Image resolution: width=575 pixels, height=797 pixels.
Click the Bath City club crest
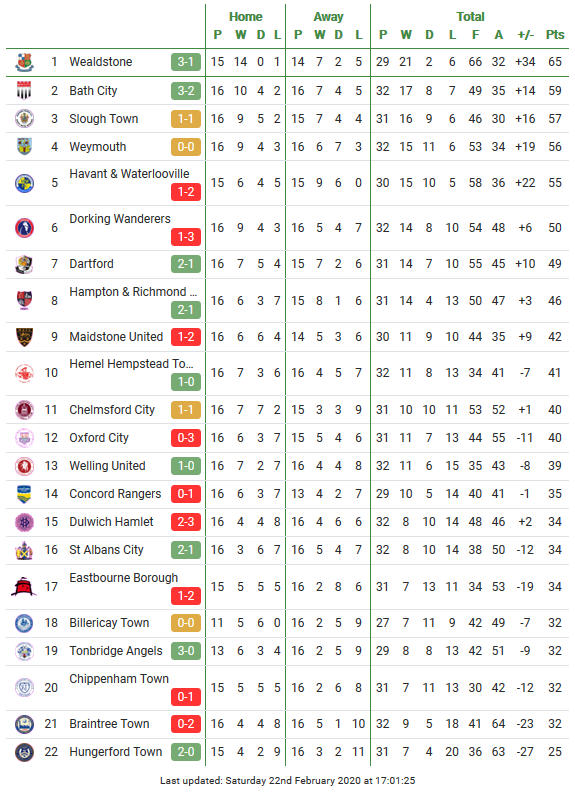pos(24,91)
